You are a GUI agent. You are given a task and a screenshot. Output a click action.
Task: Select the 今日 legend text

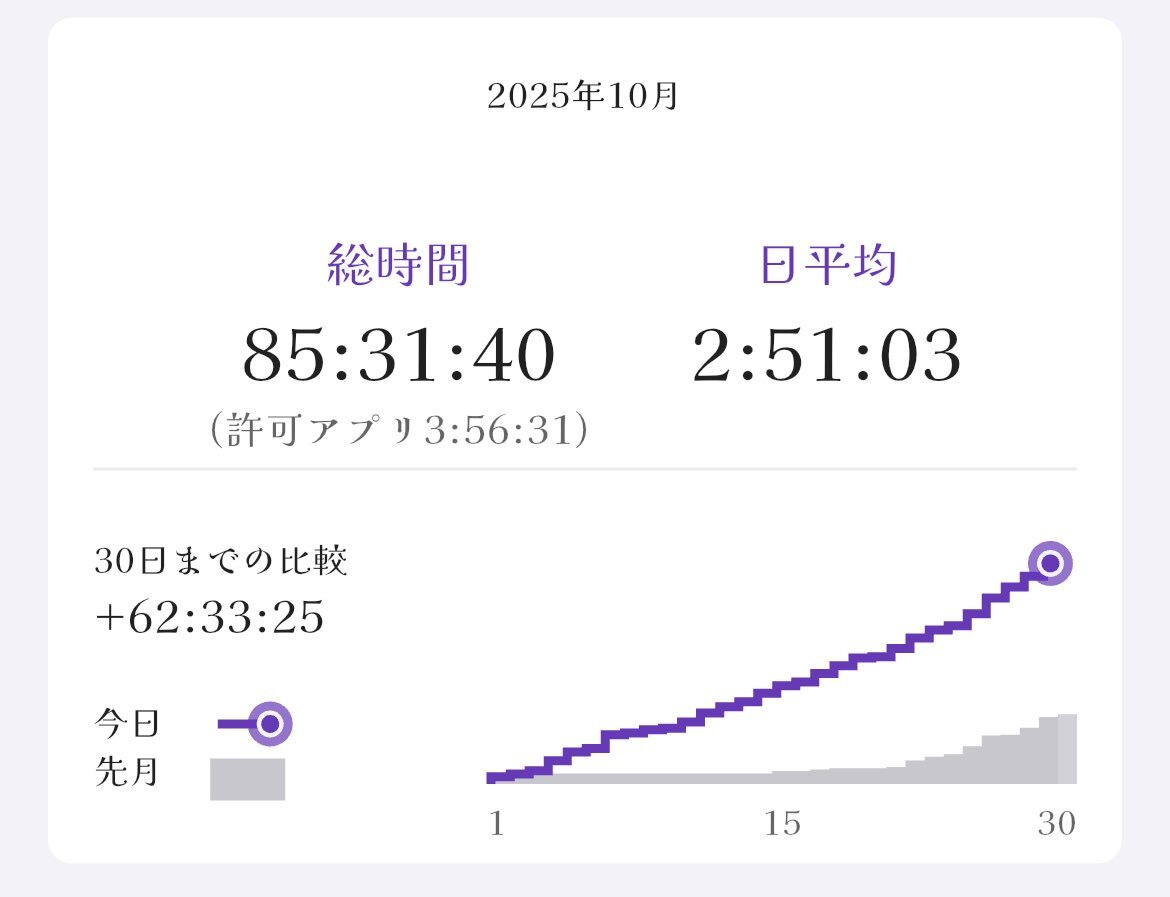pyautogui.click(x=127, y=722)
